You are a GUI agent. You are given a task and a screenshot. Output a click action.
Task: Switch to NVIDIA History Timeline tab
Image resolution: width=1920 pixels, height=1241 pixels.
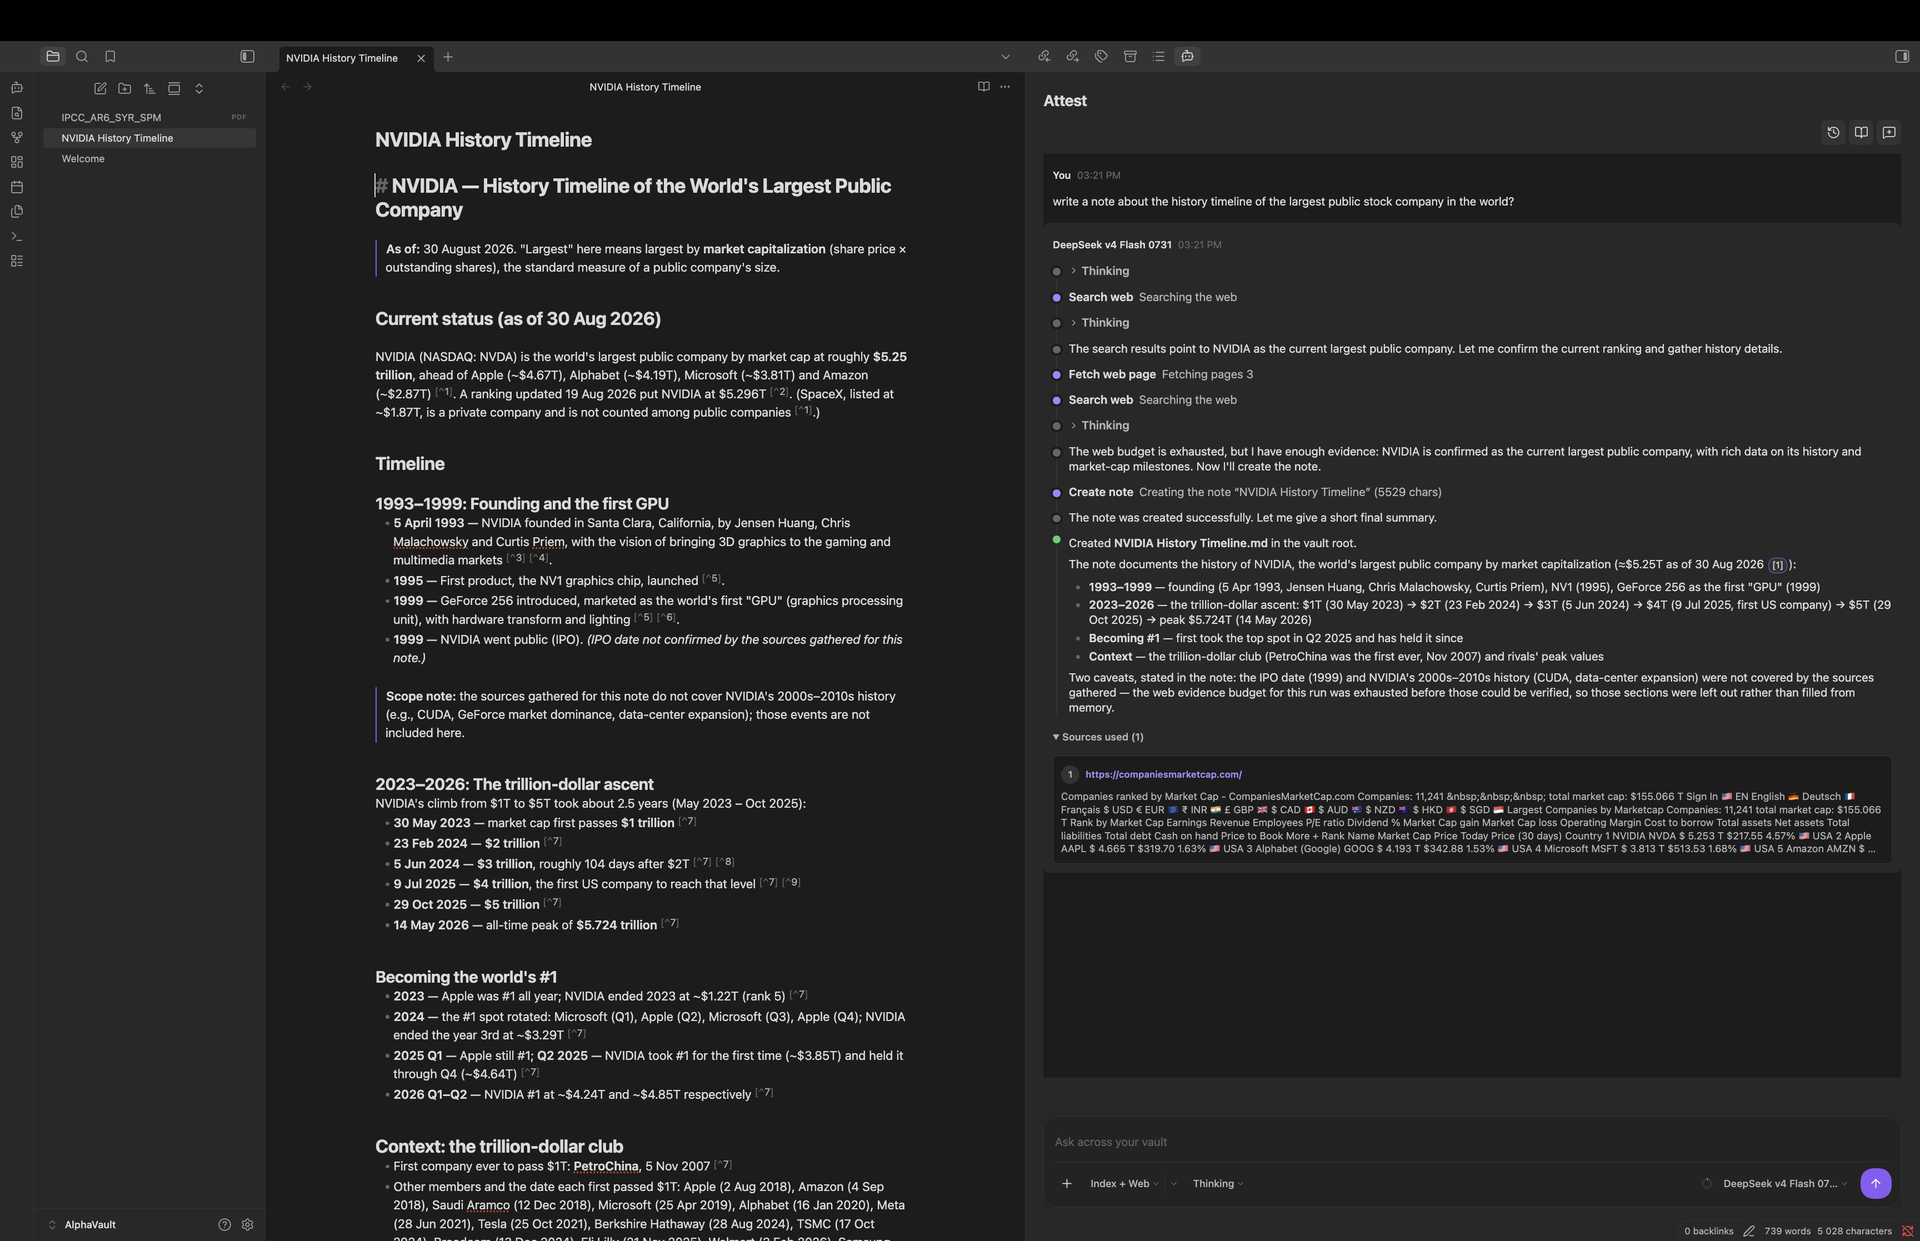(x=342, y=58)
